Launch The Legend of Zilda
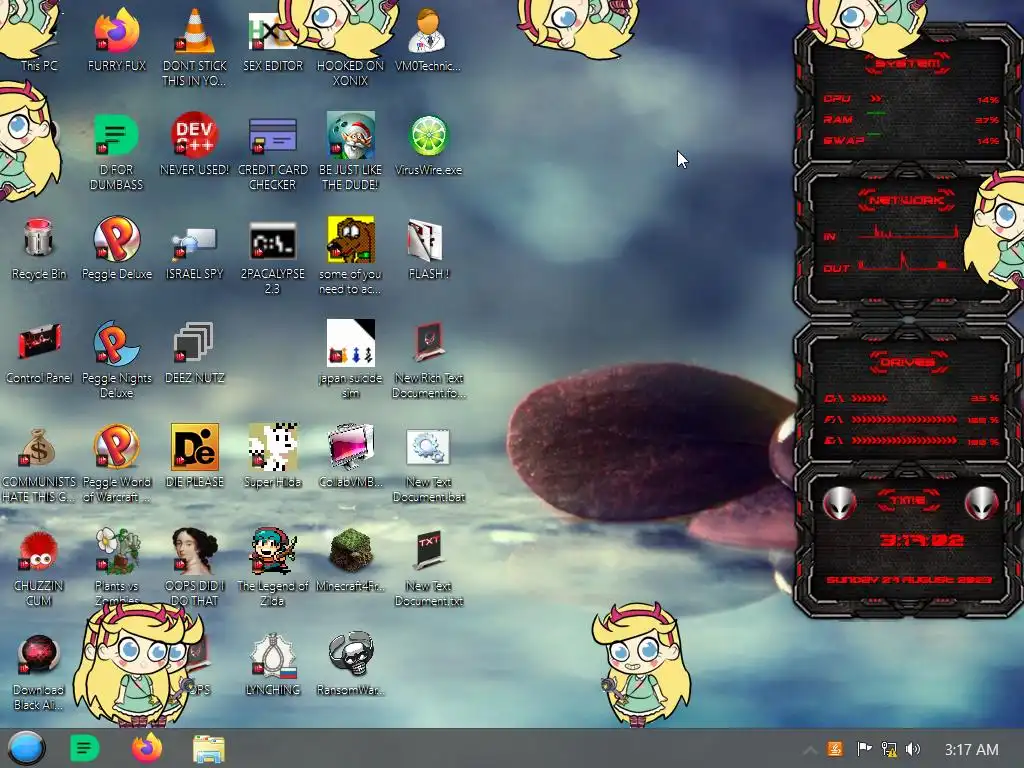 (x=272, y=550)
